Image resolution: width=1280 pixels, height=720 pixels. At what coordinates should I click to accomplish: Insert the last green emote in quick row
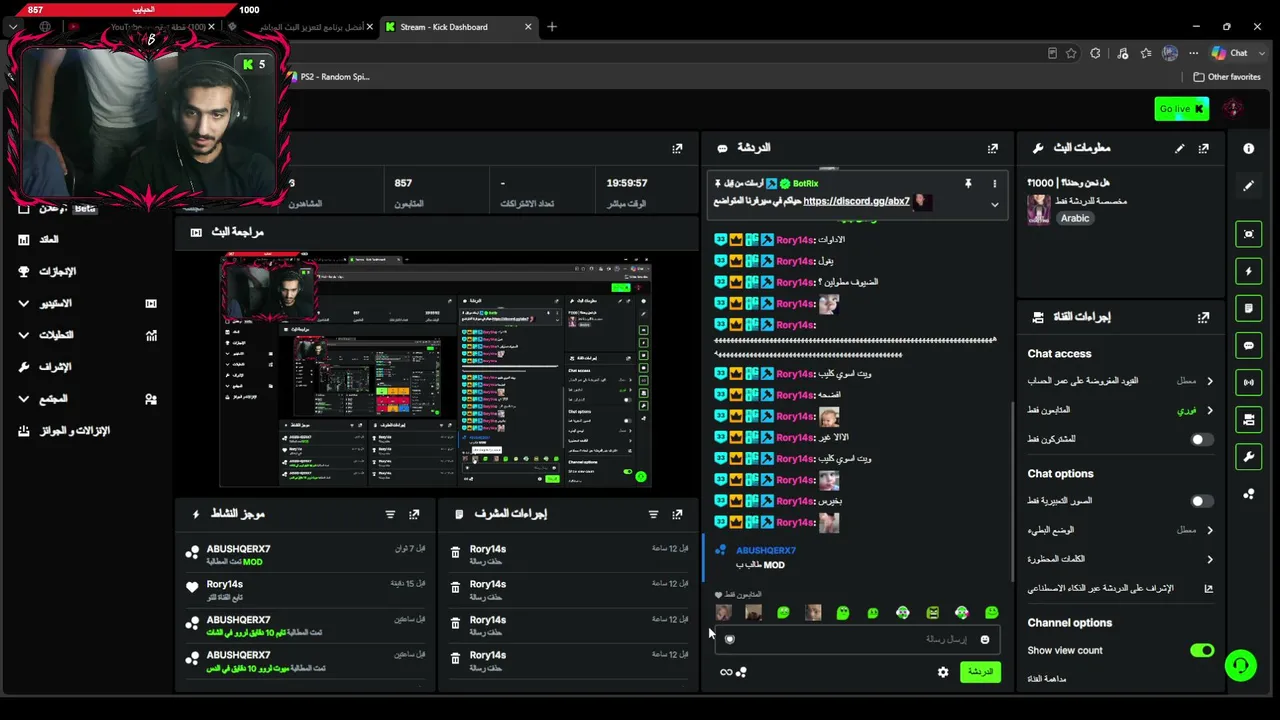[991, 613]
